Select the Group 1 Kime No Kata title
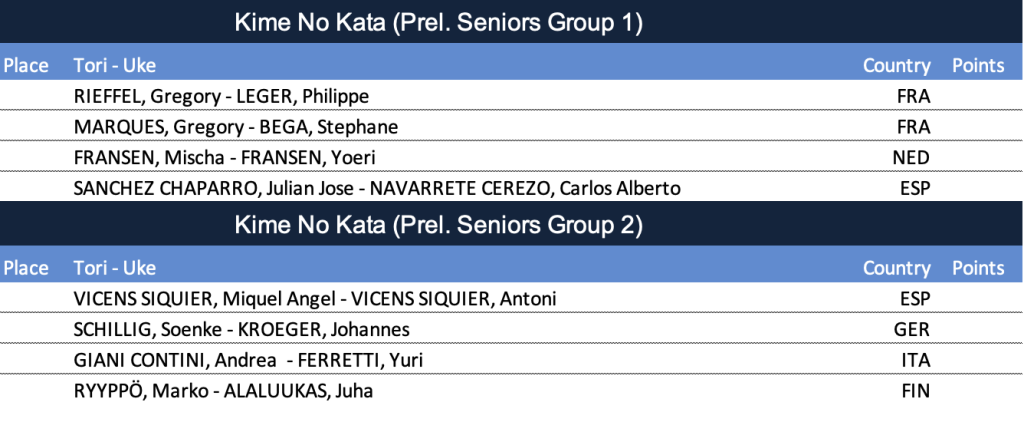Image resolution: width=1024 pixels, height=422 pixels. click(x=438, y=24)
